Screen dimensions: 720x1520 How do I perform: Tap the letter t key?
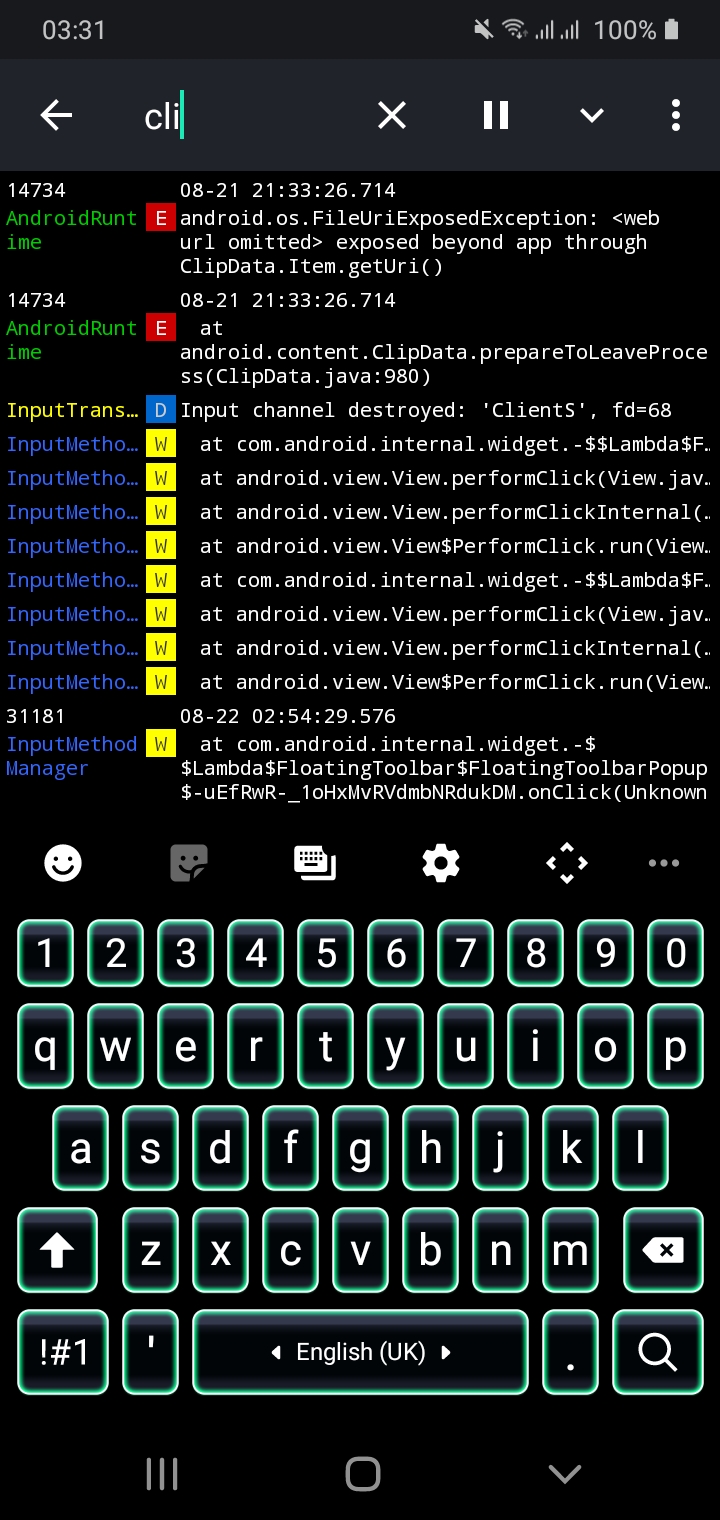click(326, 1046)
